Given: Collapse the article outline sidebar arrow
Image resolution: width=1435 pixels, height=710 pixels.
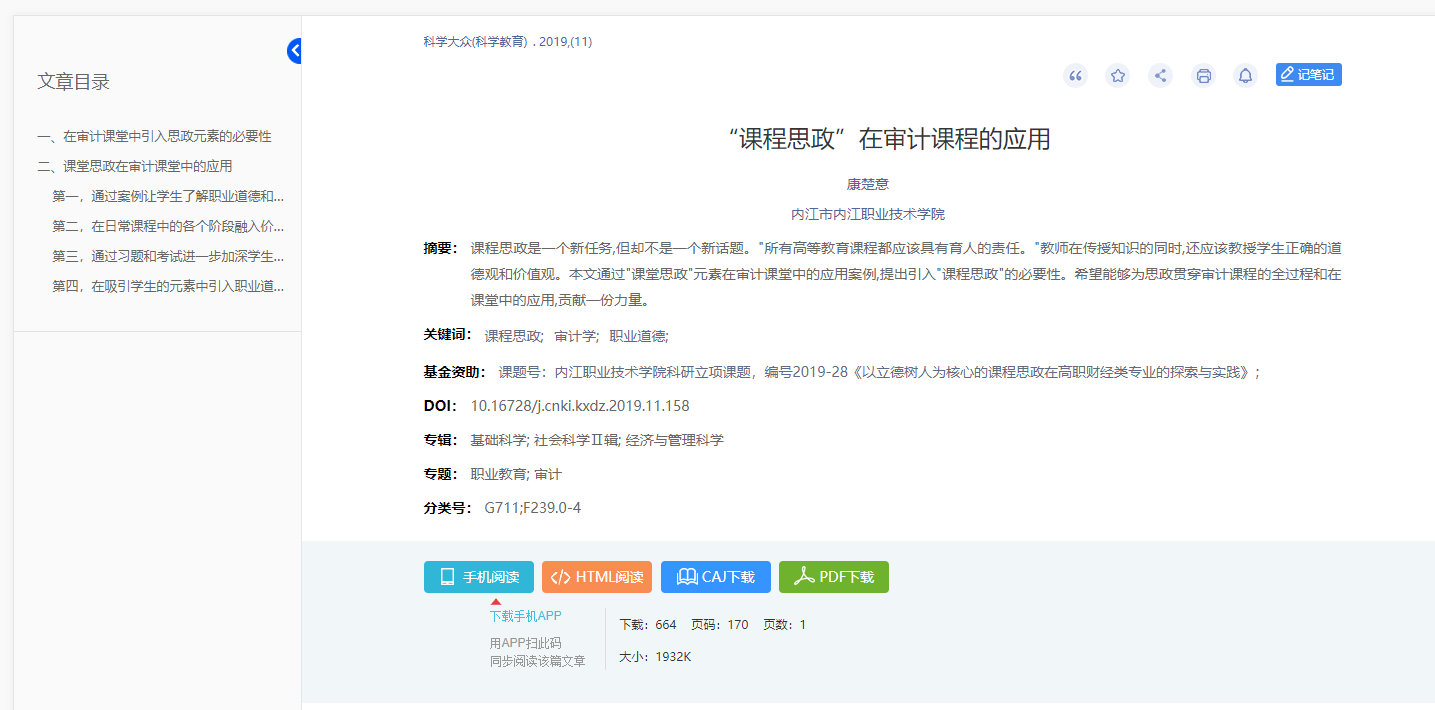Looking at the screenshot, I should click(295, 51).
